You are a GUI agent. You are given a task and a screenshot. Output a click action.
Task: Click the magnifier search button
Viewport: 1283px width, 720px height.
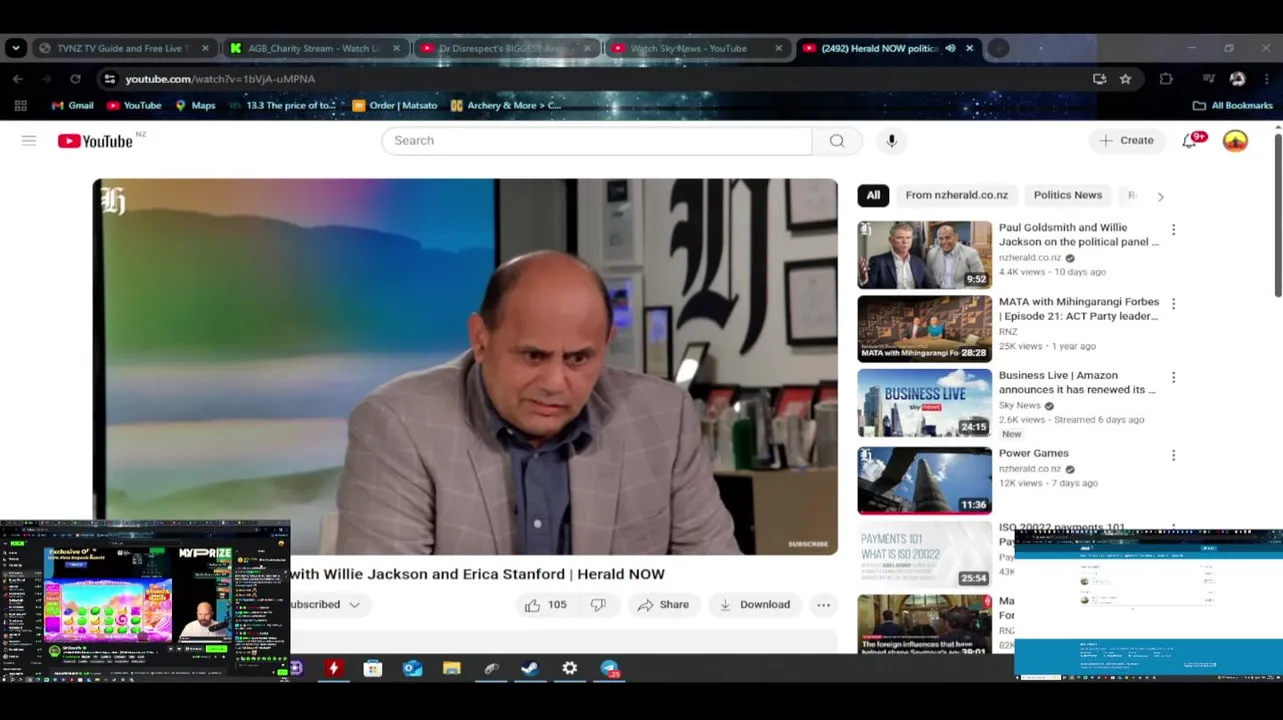pyautogui.click(x=837, y=141)
